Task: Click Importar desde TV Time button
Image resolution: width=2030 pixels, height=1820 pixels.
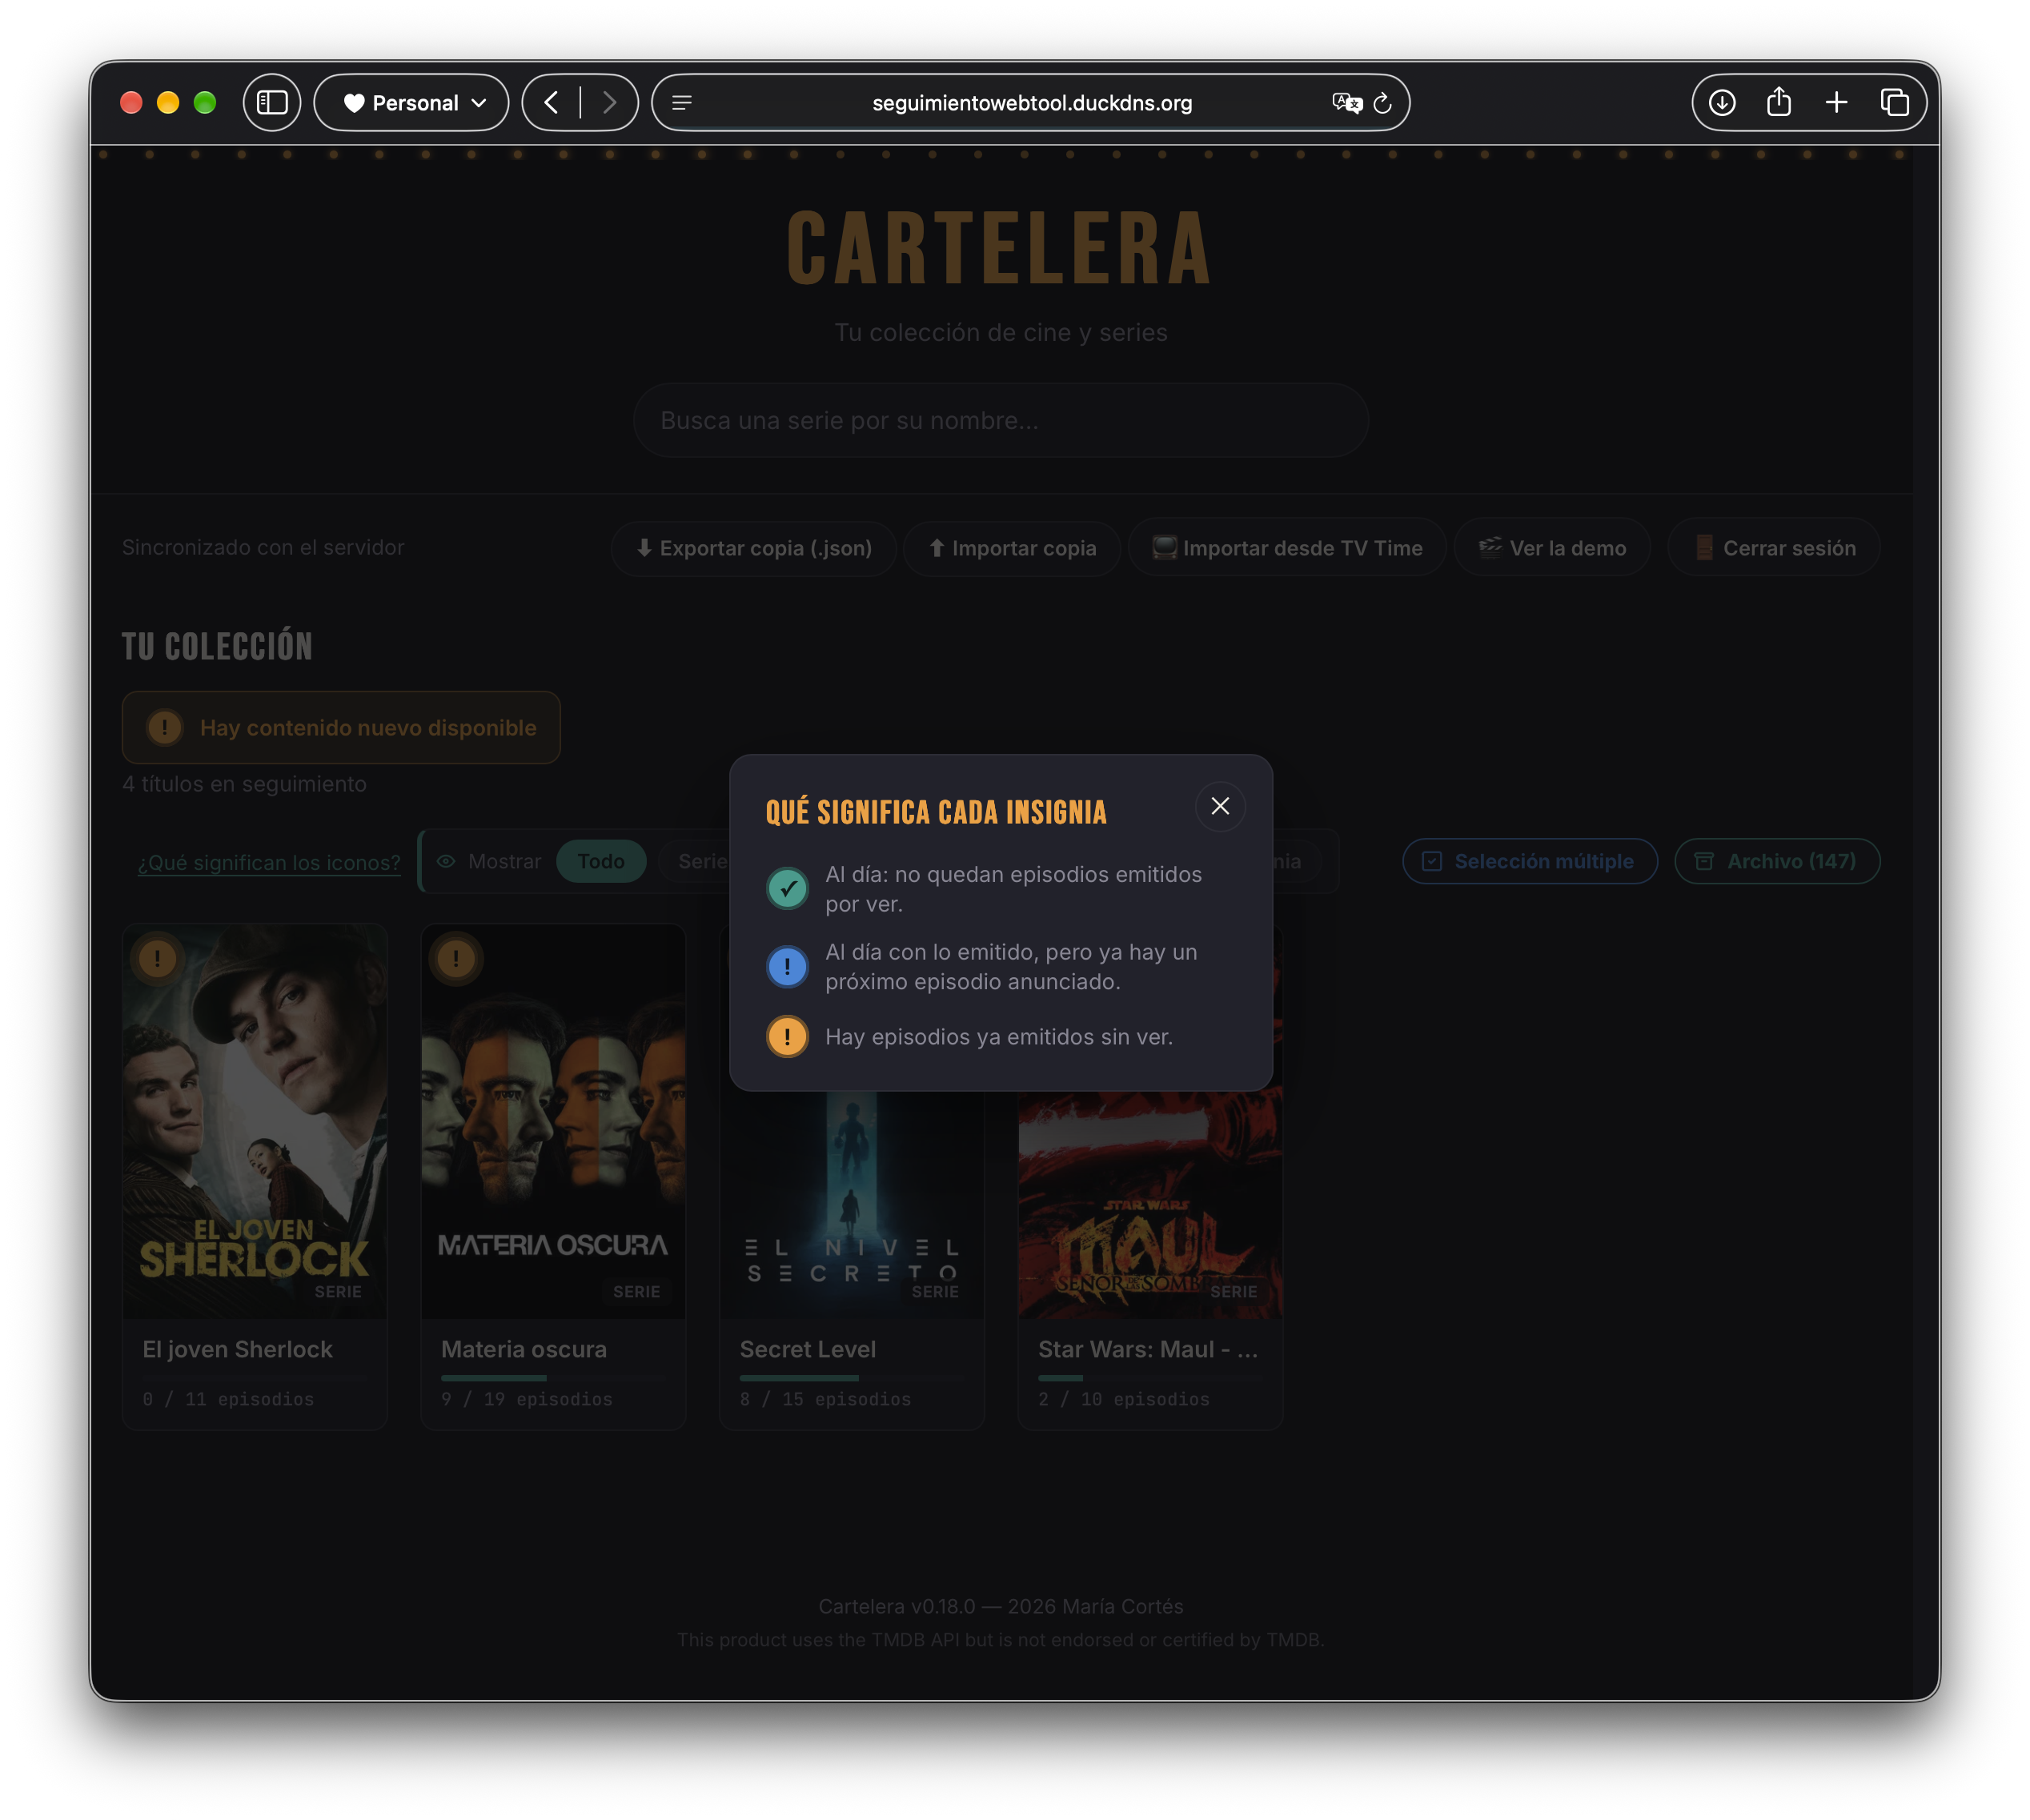Action: (1288, 548)
